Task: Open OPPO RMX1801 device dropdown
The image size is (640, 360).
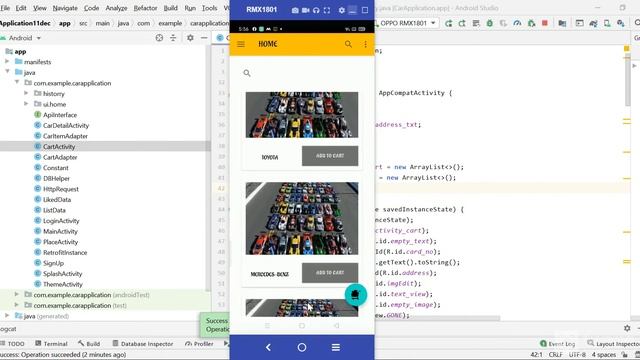Action: tap(408, 23)
